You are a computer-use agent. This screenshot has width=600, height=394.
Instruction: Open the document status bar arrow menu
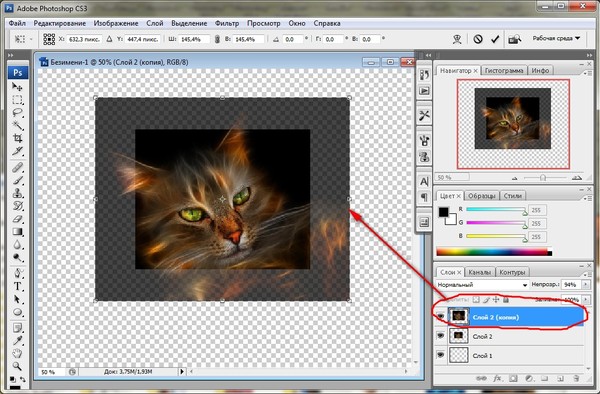[x=182, y=371]
